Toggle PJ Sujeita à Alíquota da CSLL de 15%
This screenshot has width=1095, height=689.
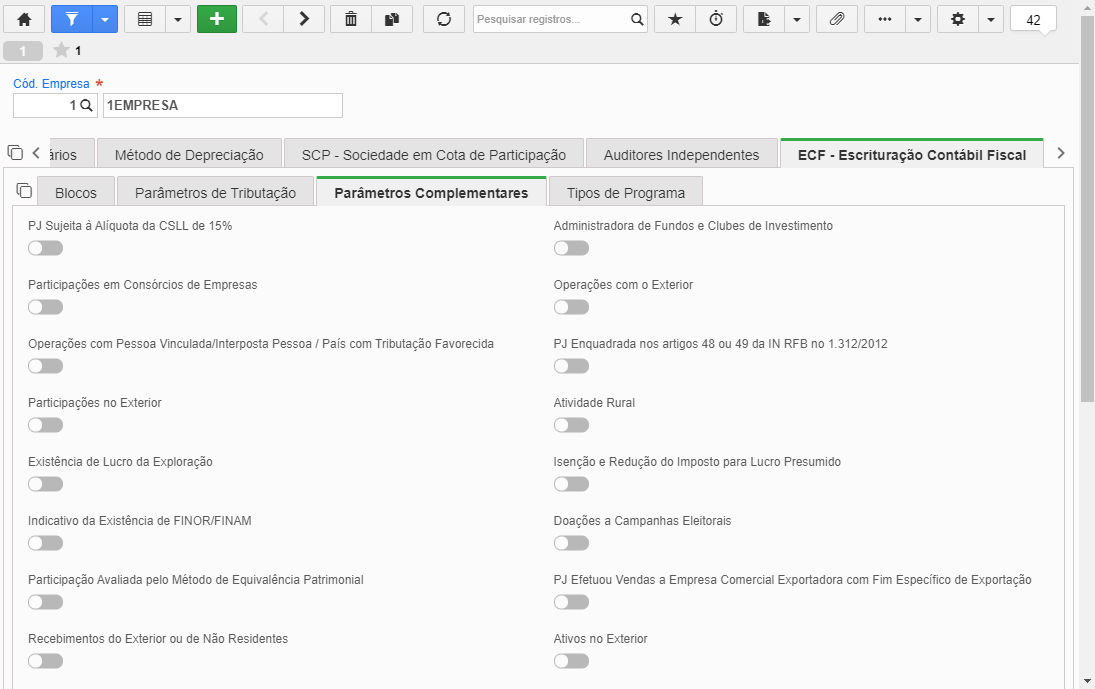[45, 248]
